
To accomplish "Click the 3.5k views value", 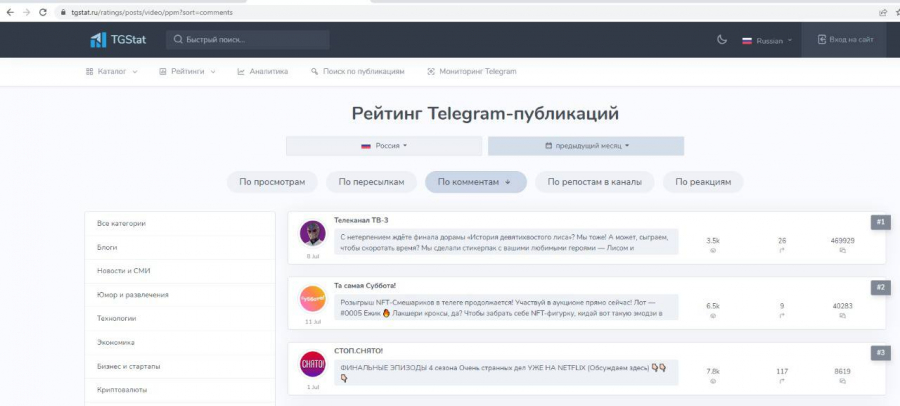I will coord(713,241).
